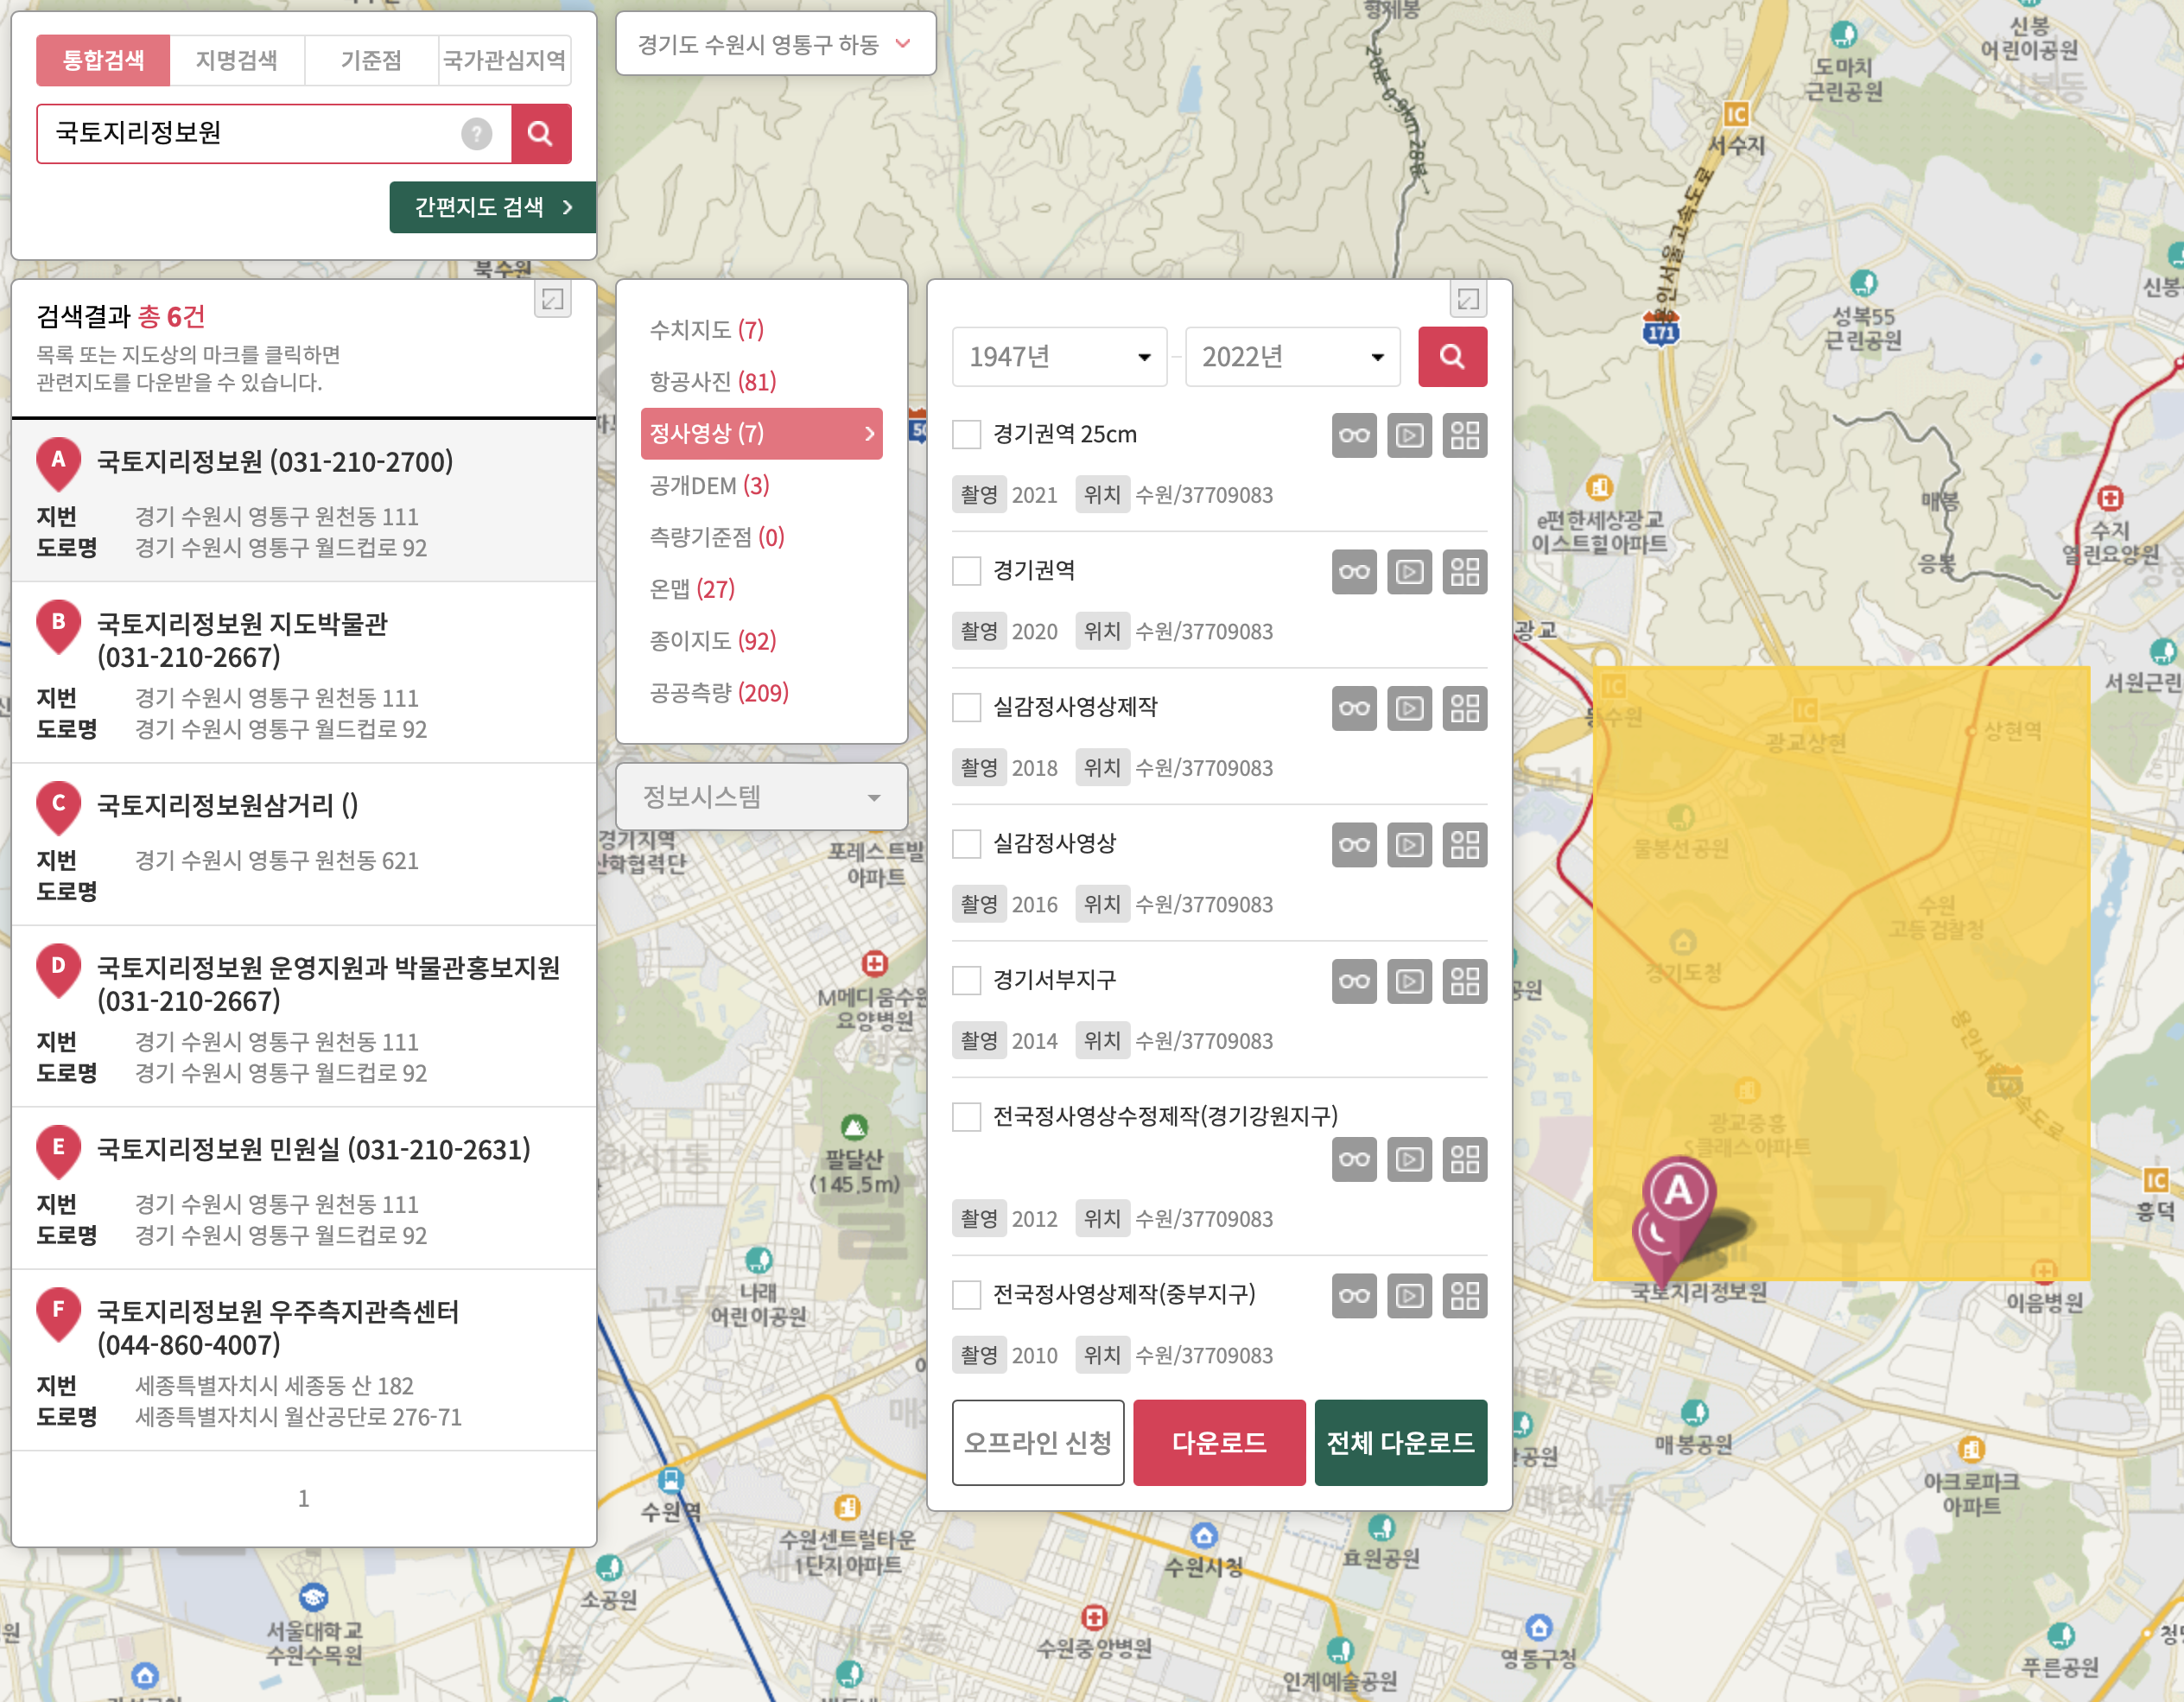
Task: Select 온맵 (27) category
Action: coord(692,589)
